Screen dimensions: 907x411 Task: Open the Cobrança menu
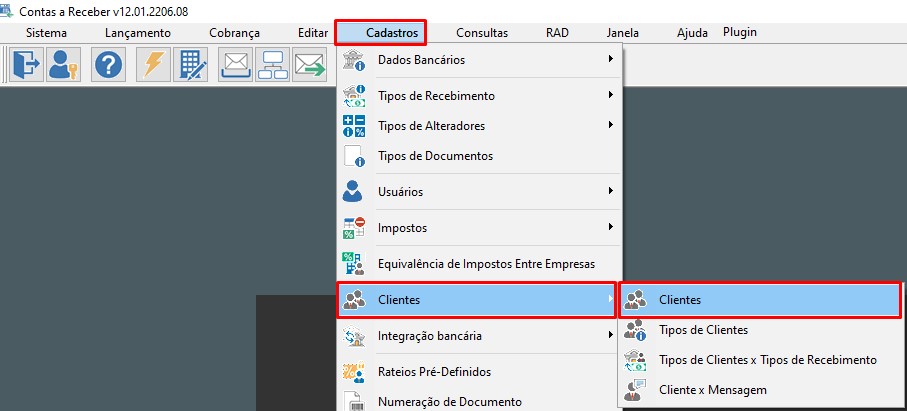234,33
